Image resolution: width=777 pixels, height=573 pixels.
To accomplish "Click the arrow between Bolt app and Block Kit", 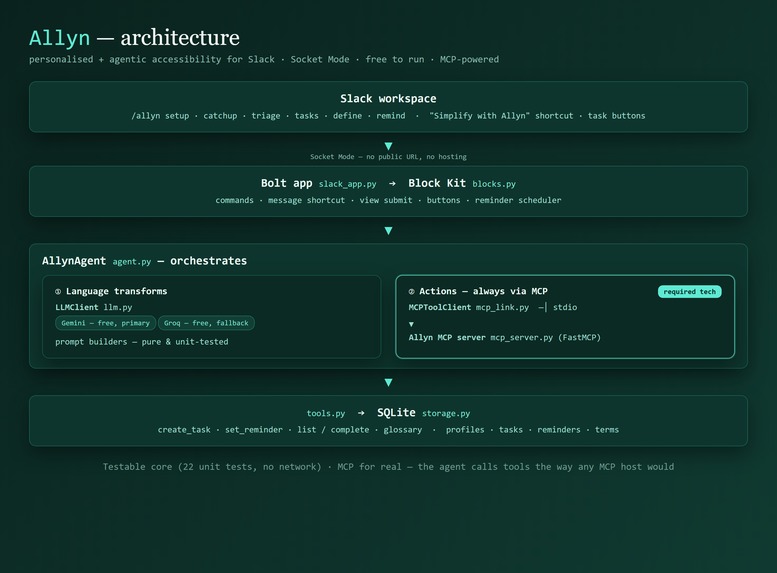I will [392, 183].
